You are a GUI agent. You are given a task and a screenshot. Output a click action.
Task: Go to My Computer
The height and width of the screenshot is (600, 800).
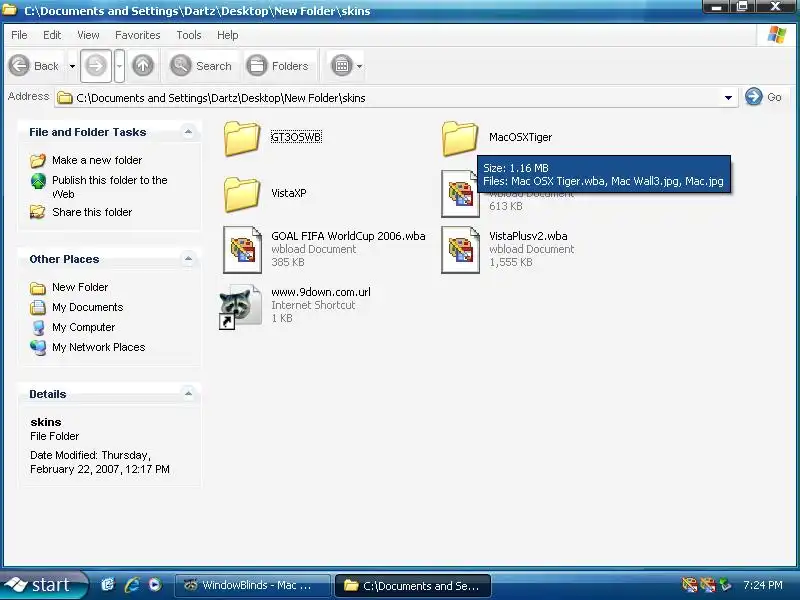84,327
